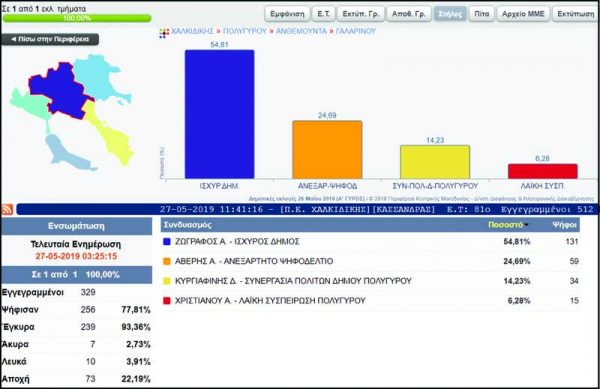Select the Στήλες chart view

tap(450, 14)
